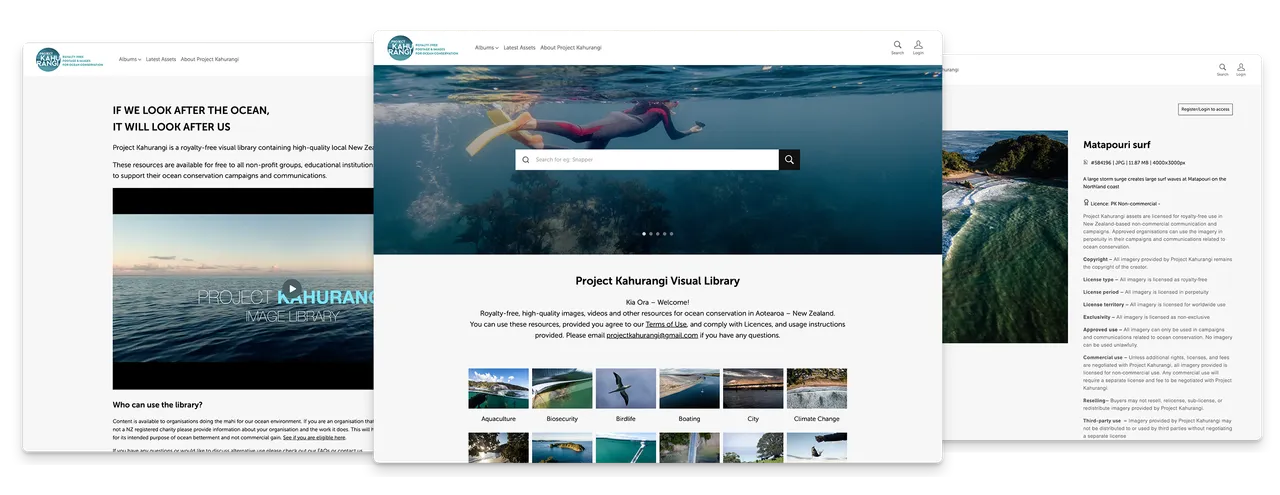
Task: Click the Aquaculture album label
Action: pos(498,419)
